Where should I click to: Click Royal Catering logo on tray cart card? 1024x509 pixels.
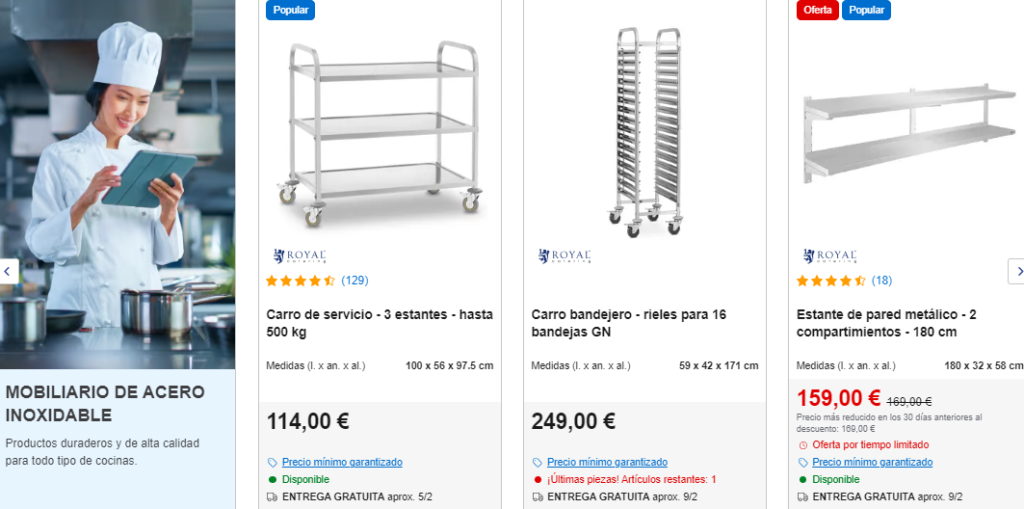pyautogui.click(x=565, y=256)
